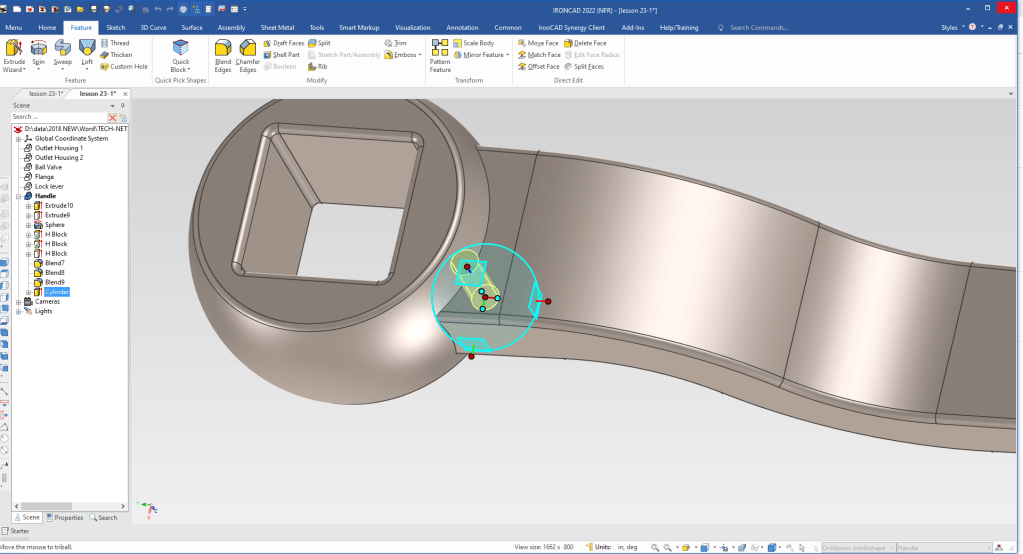The width and height of the screenshot is (1023, 554).
Task: Expand the Cameras tree node
Action: [x=18, y=301]
